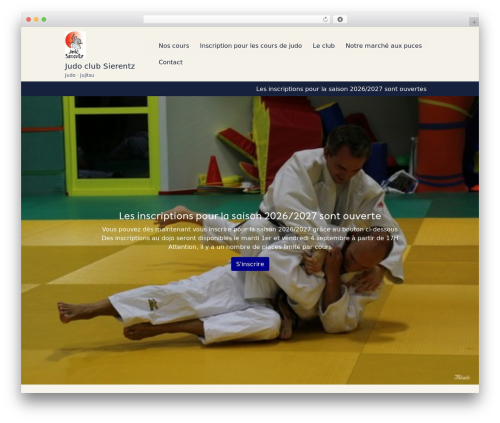The height and width of the screenshot is (423, 500).
Task: Open the Contact page
Action: click(x=170, y=62)
